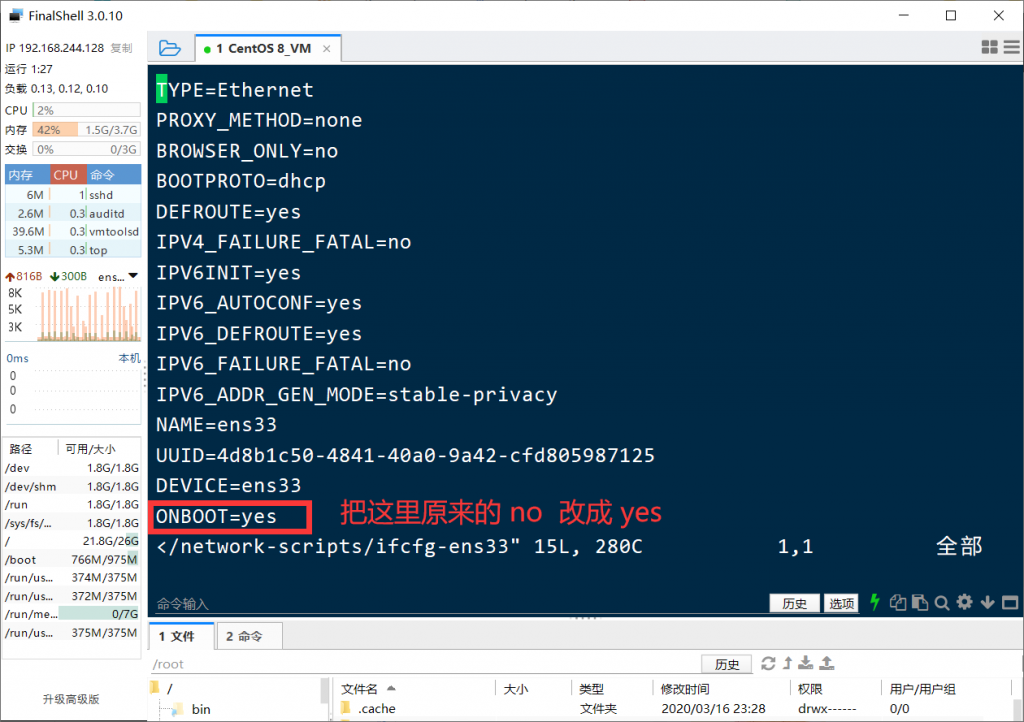Open the connection manager folder icon
Image resolution: width=1024 pixels, height=722 pixels.
(170, 48)
